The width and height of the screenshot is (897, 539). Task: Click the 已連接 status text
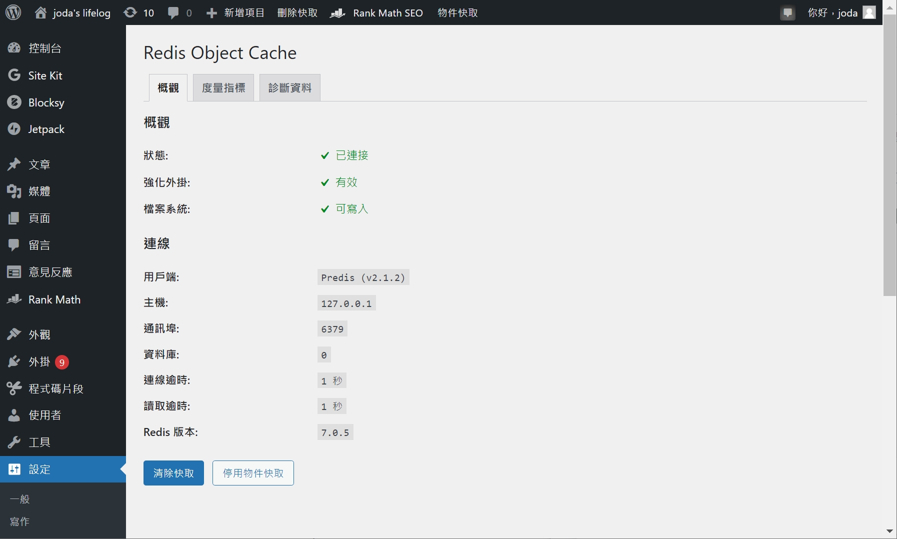pyautogui.click(x=352, y=155)
